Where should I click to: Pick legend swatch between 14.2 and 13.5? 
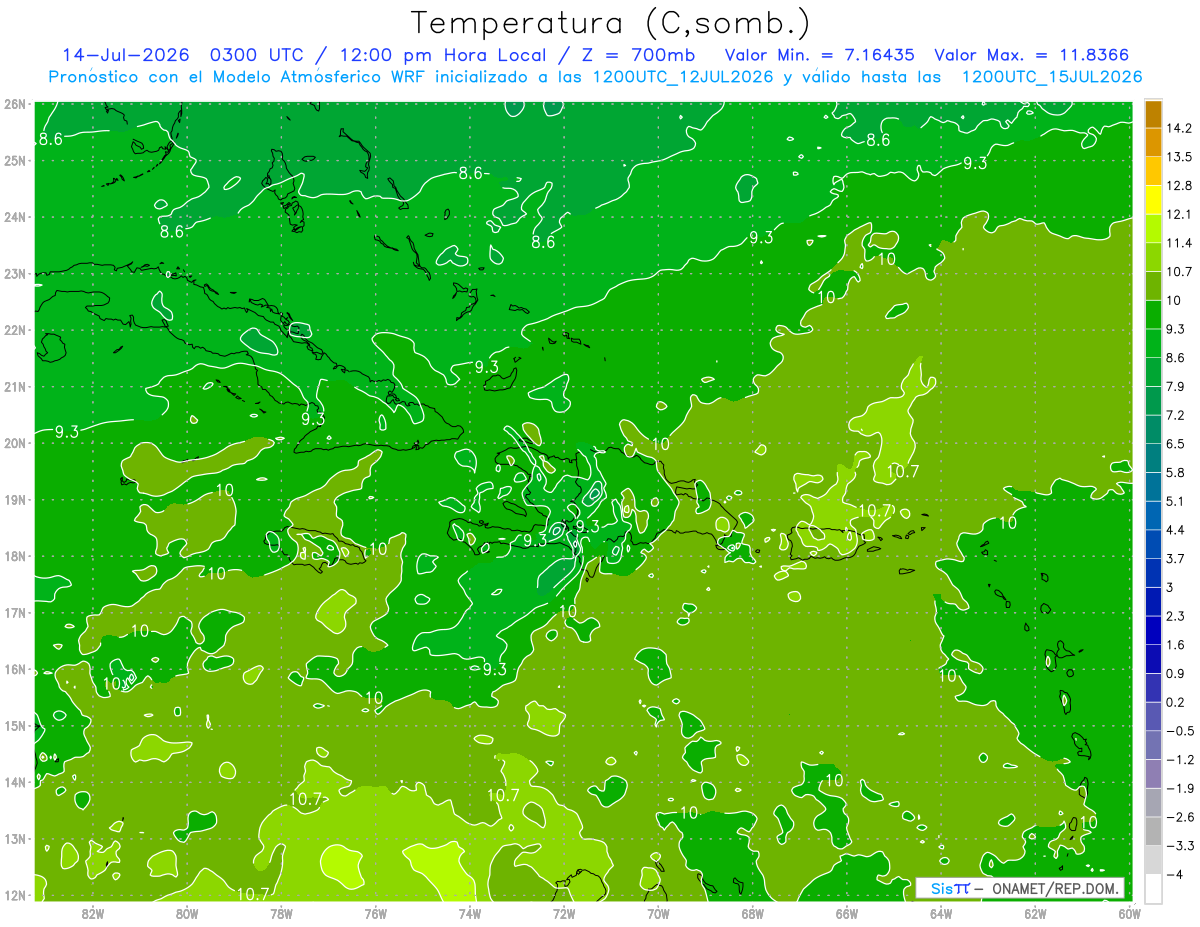click(1153, 142)
